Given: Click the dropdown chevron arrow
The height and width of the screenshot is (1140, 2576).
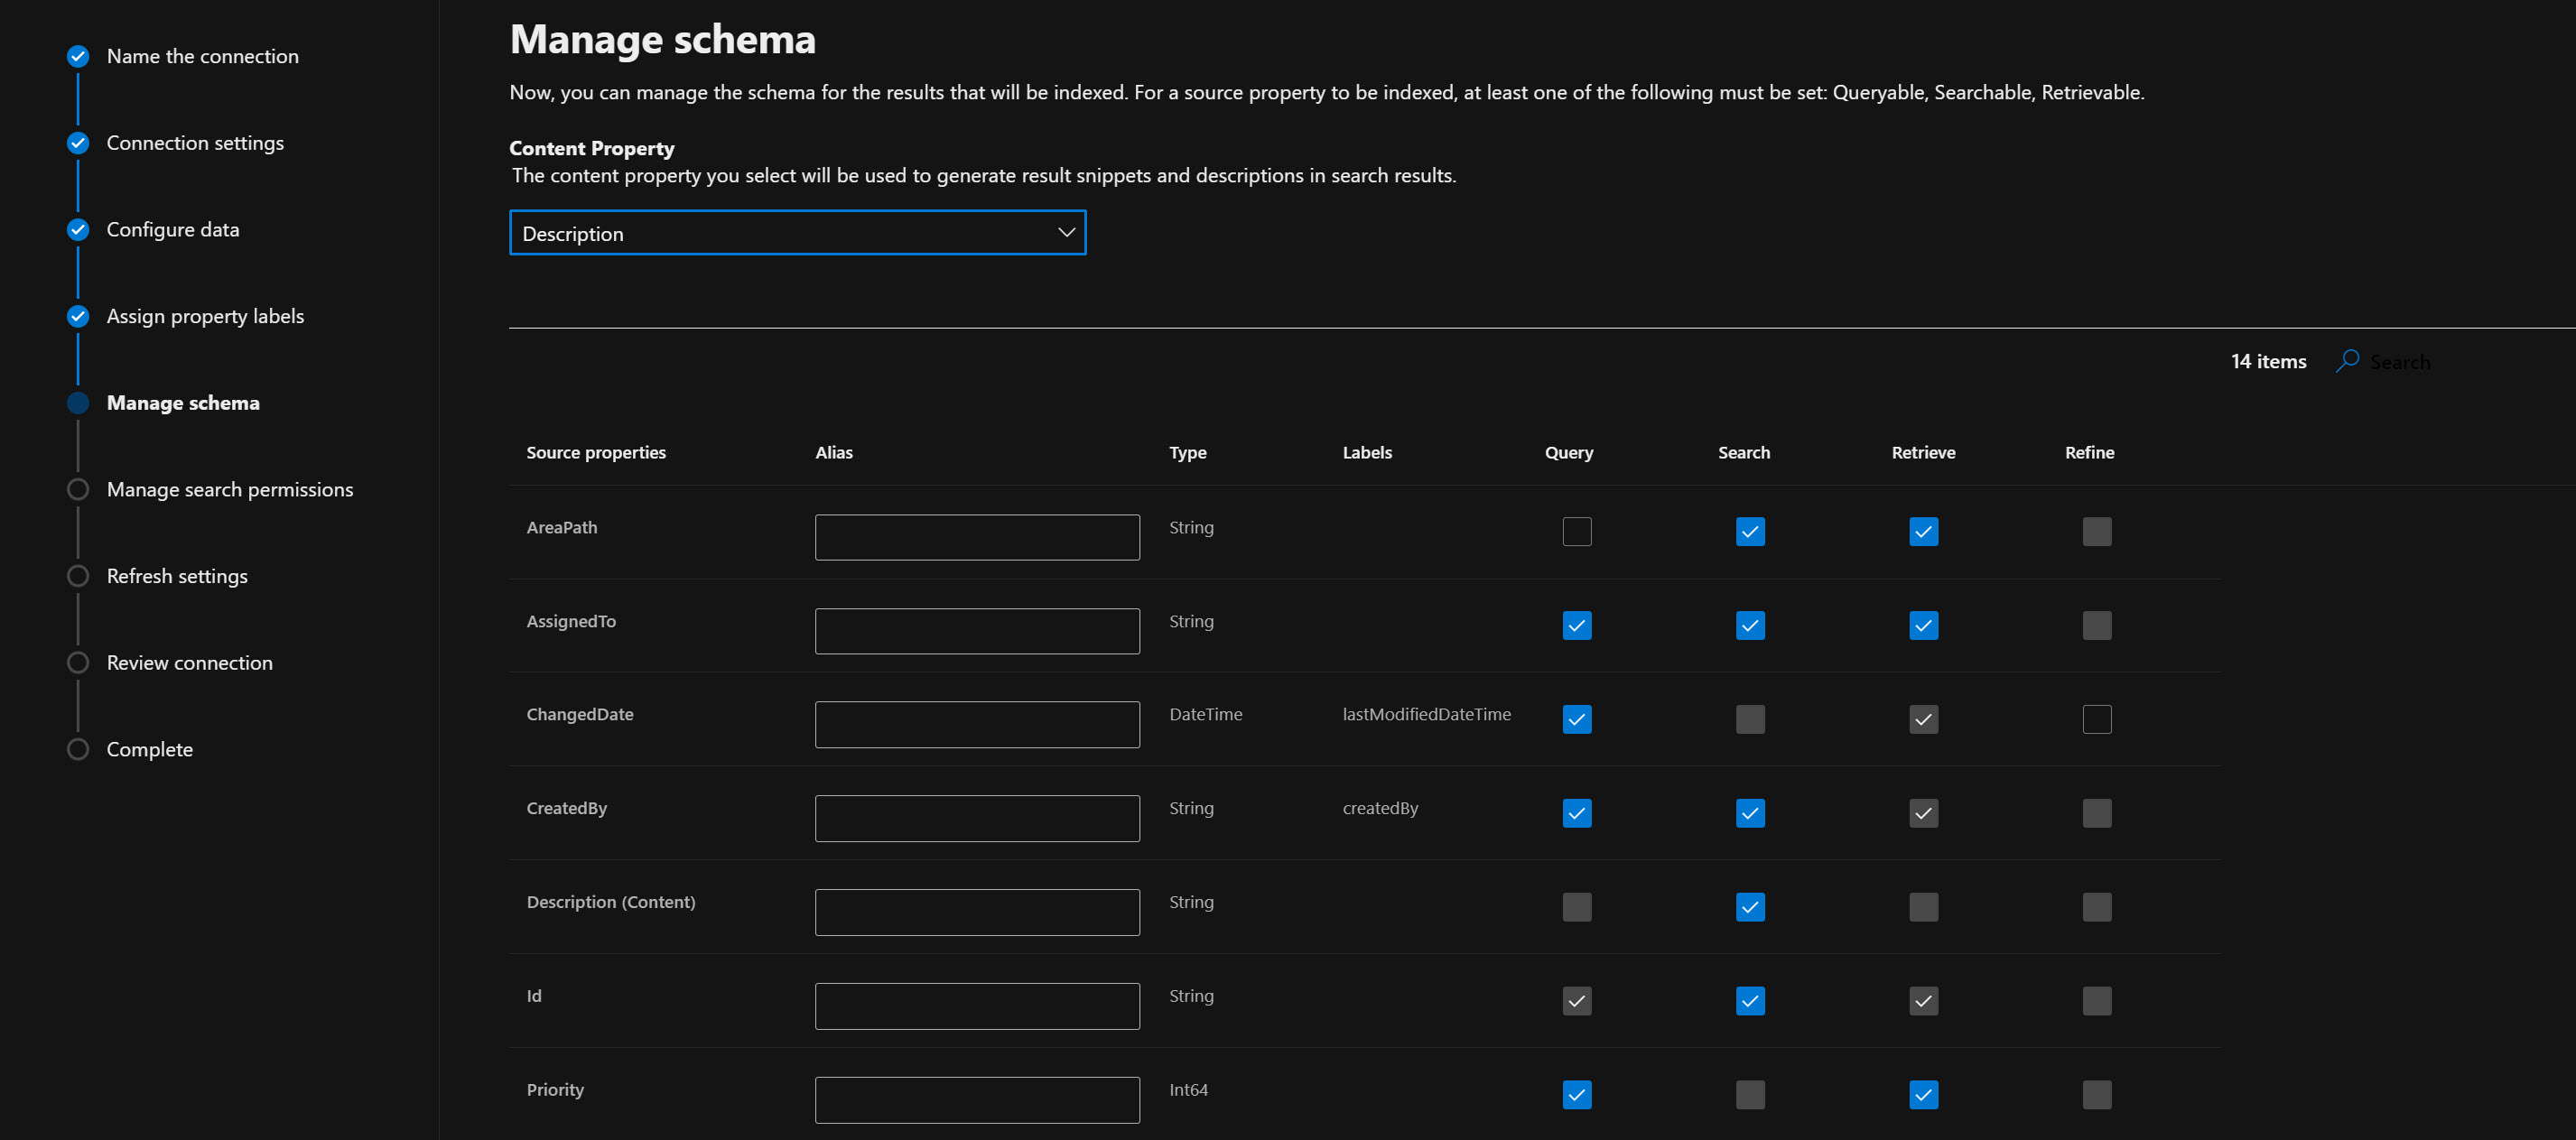Looking at the screenshot, I should pos(1066,233).
